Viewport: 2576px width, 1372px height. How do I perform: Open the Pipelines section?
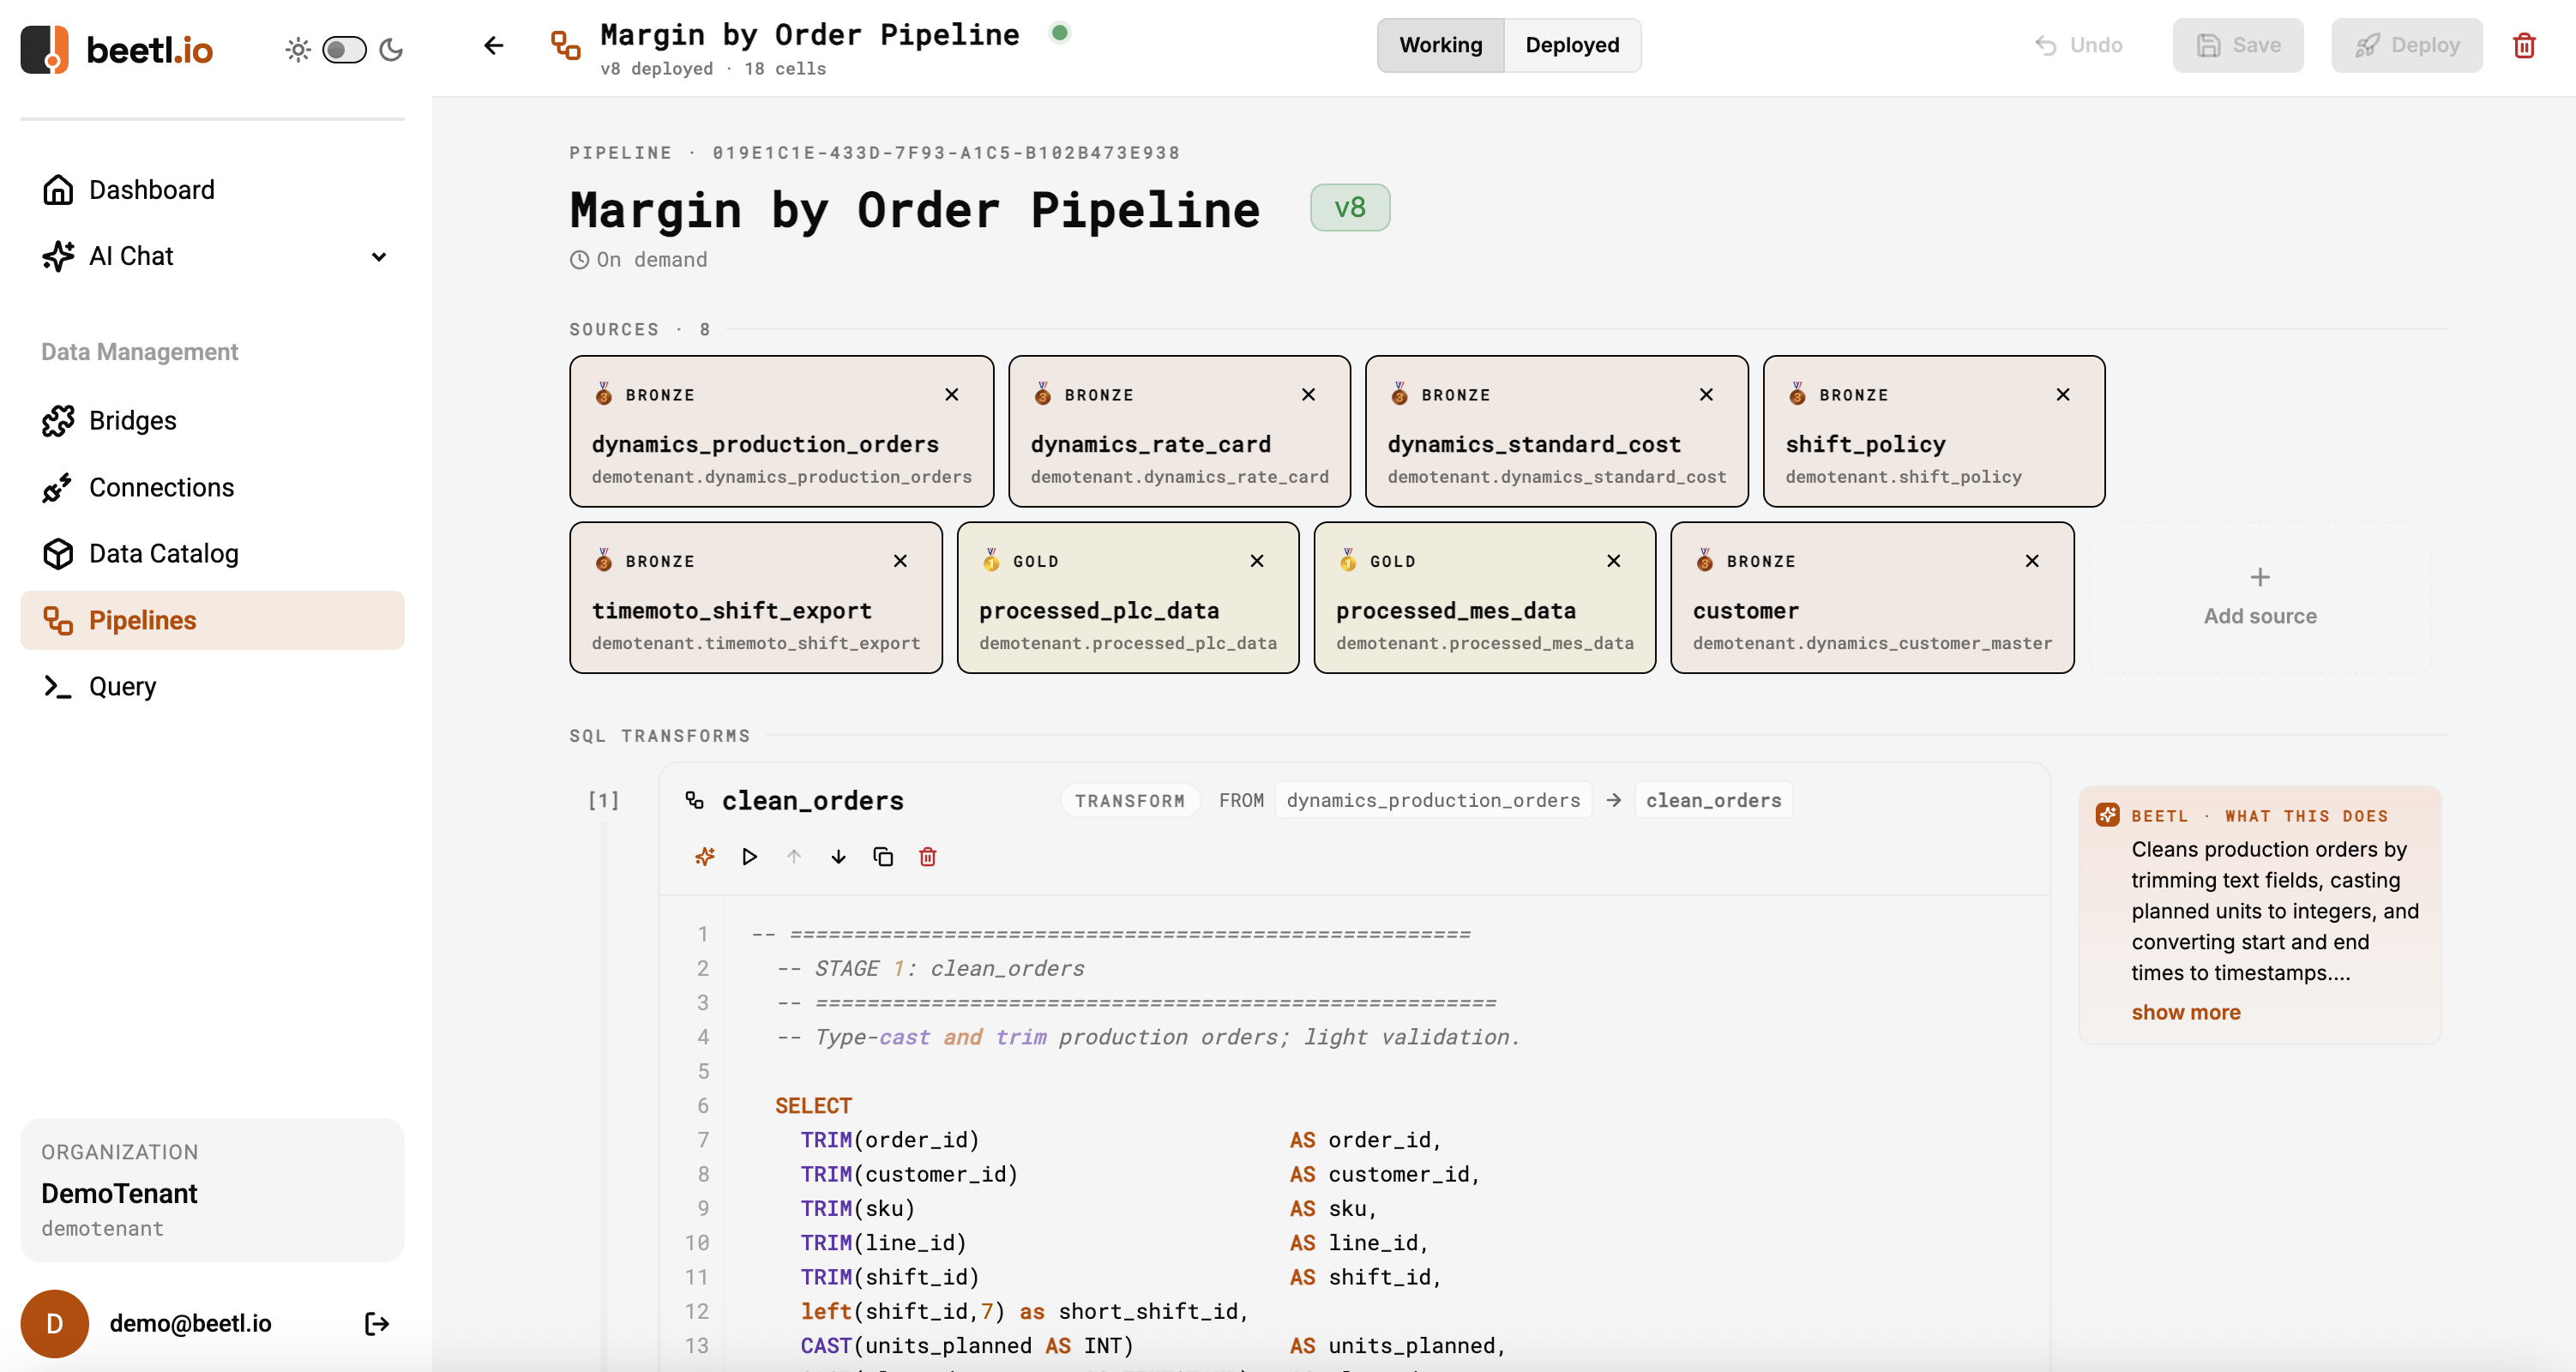pyautogui.click(x=212, y=620)
